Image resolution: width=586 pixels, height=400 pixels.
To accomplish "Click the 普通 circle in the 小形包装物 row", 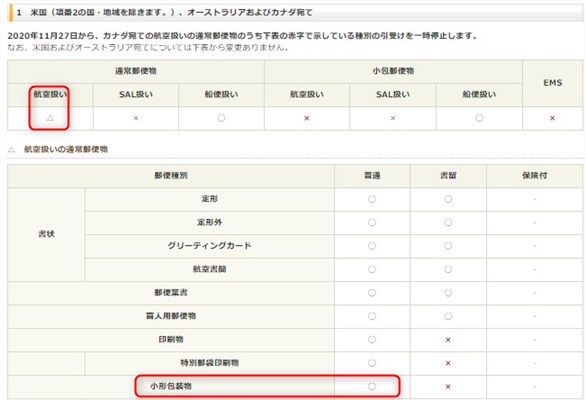I will (372, 387).
